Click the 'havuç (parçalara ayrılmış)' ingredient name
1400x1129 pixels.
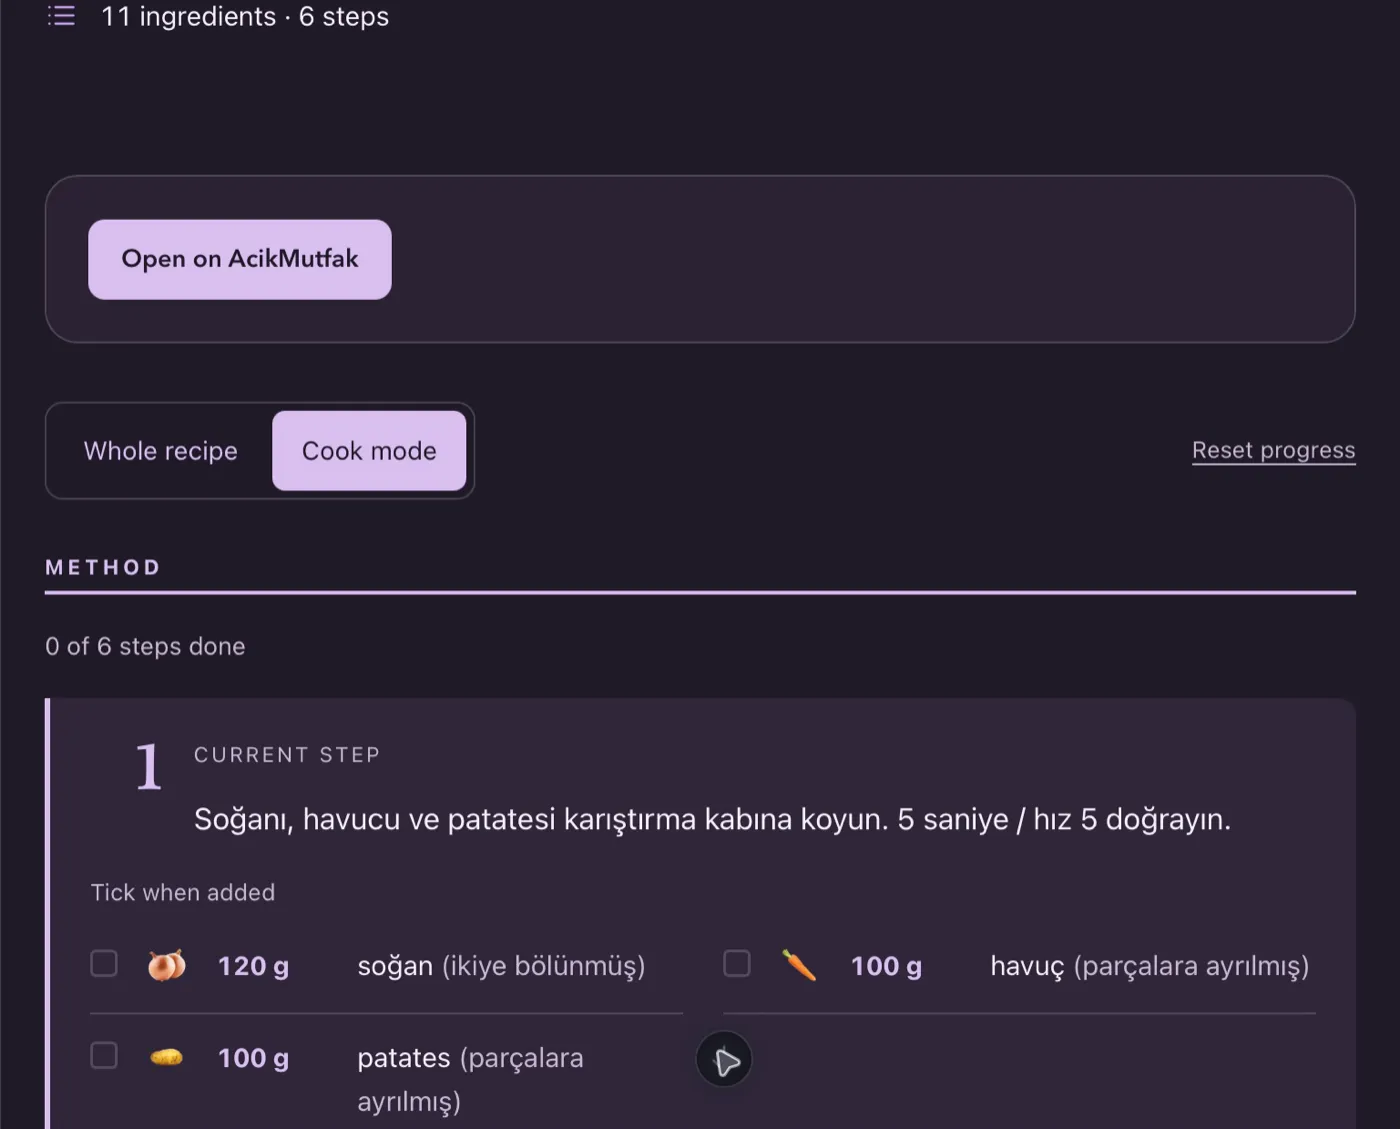click(x=1150, y=966)
